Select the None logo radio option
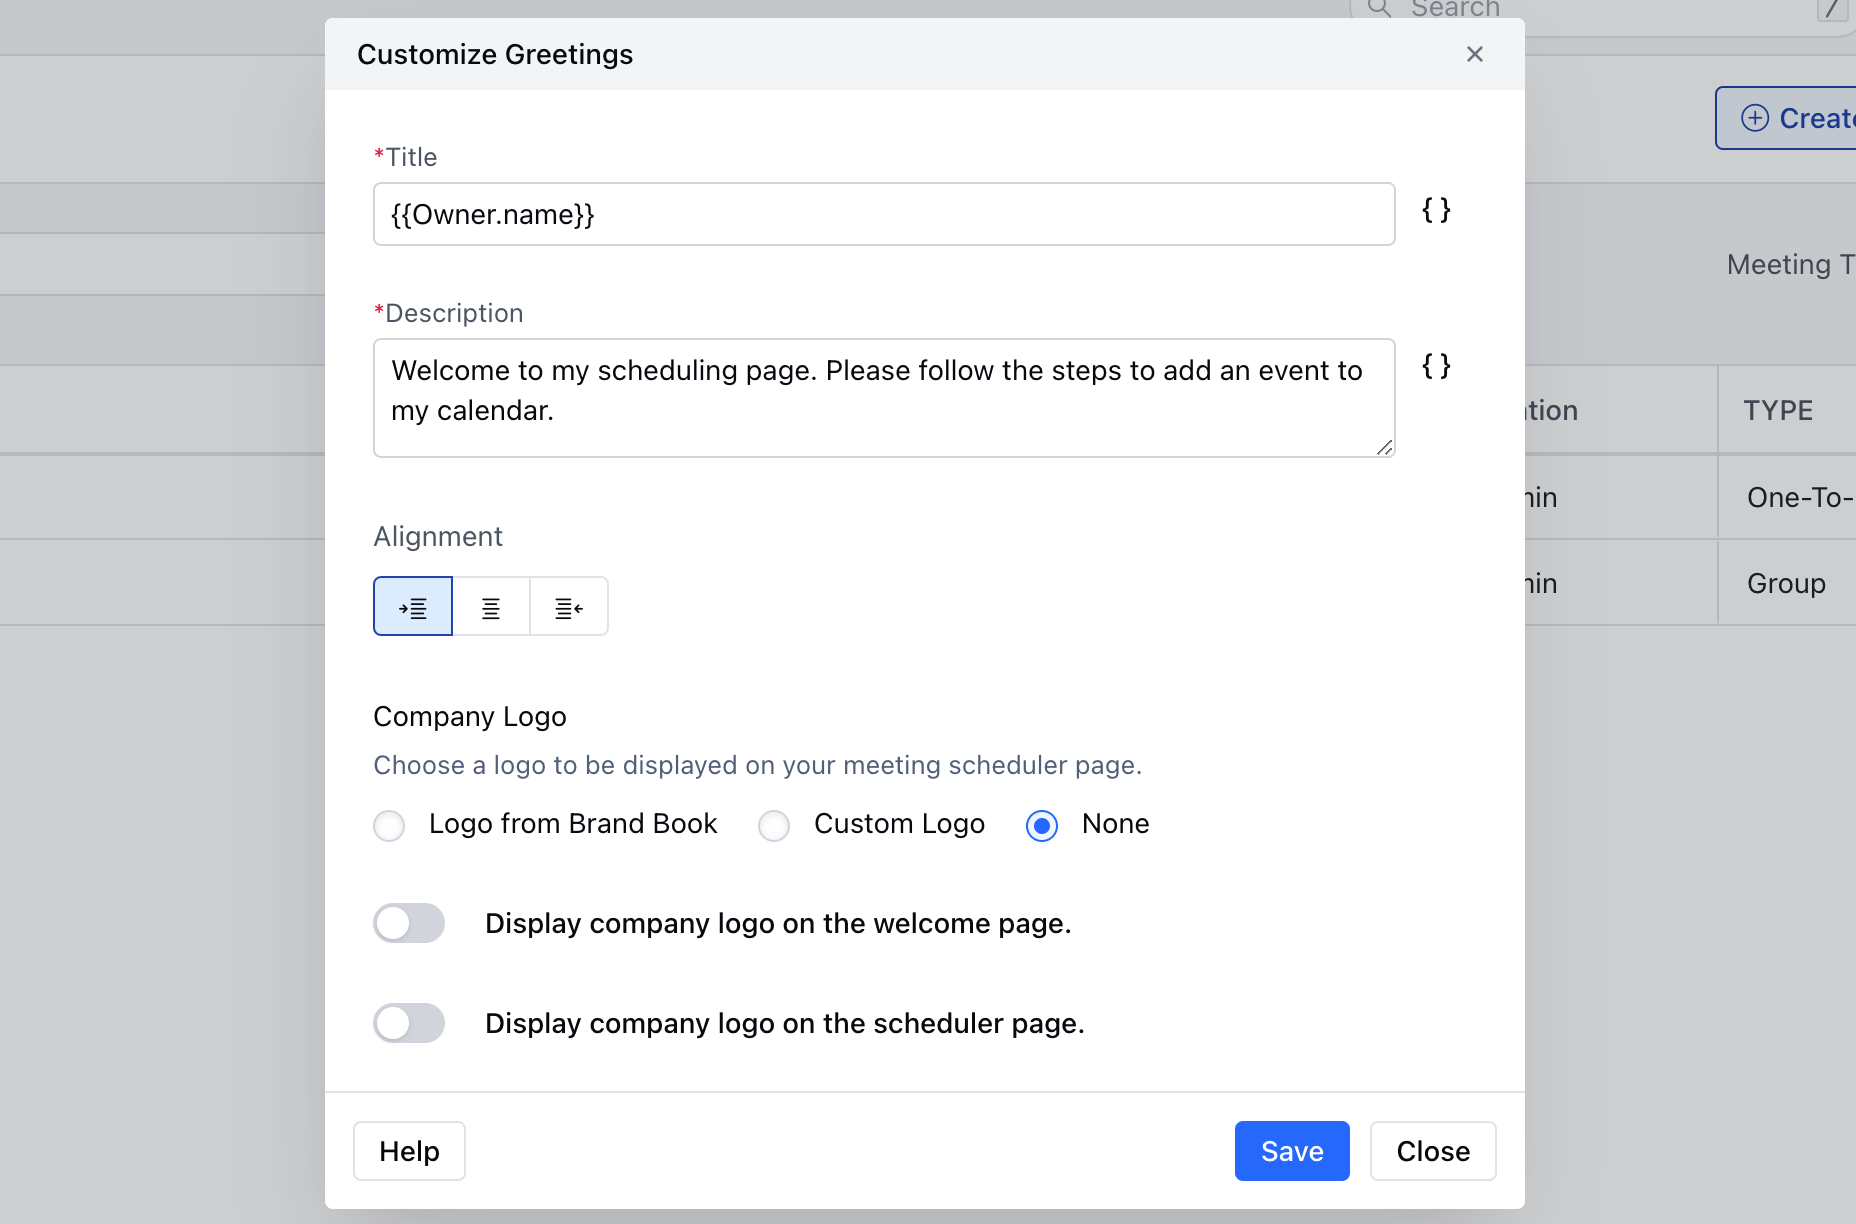 click(1042, 826)
